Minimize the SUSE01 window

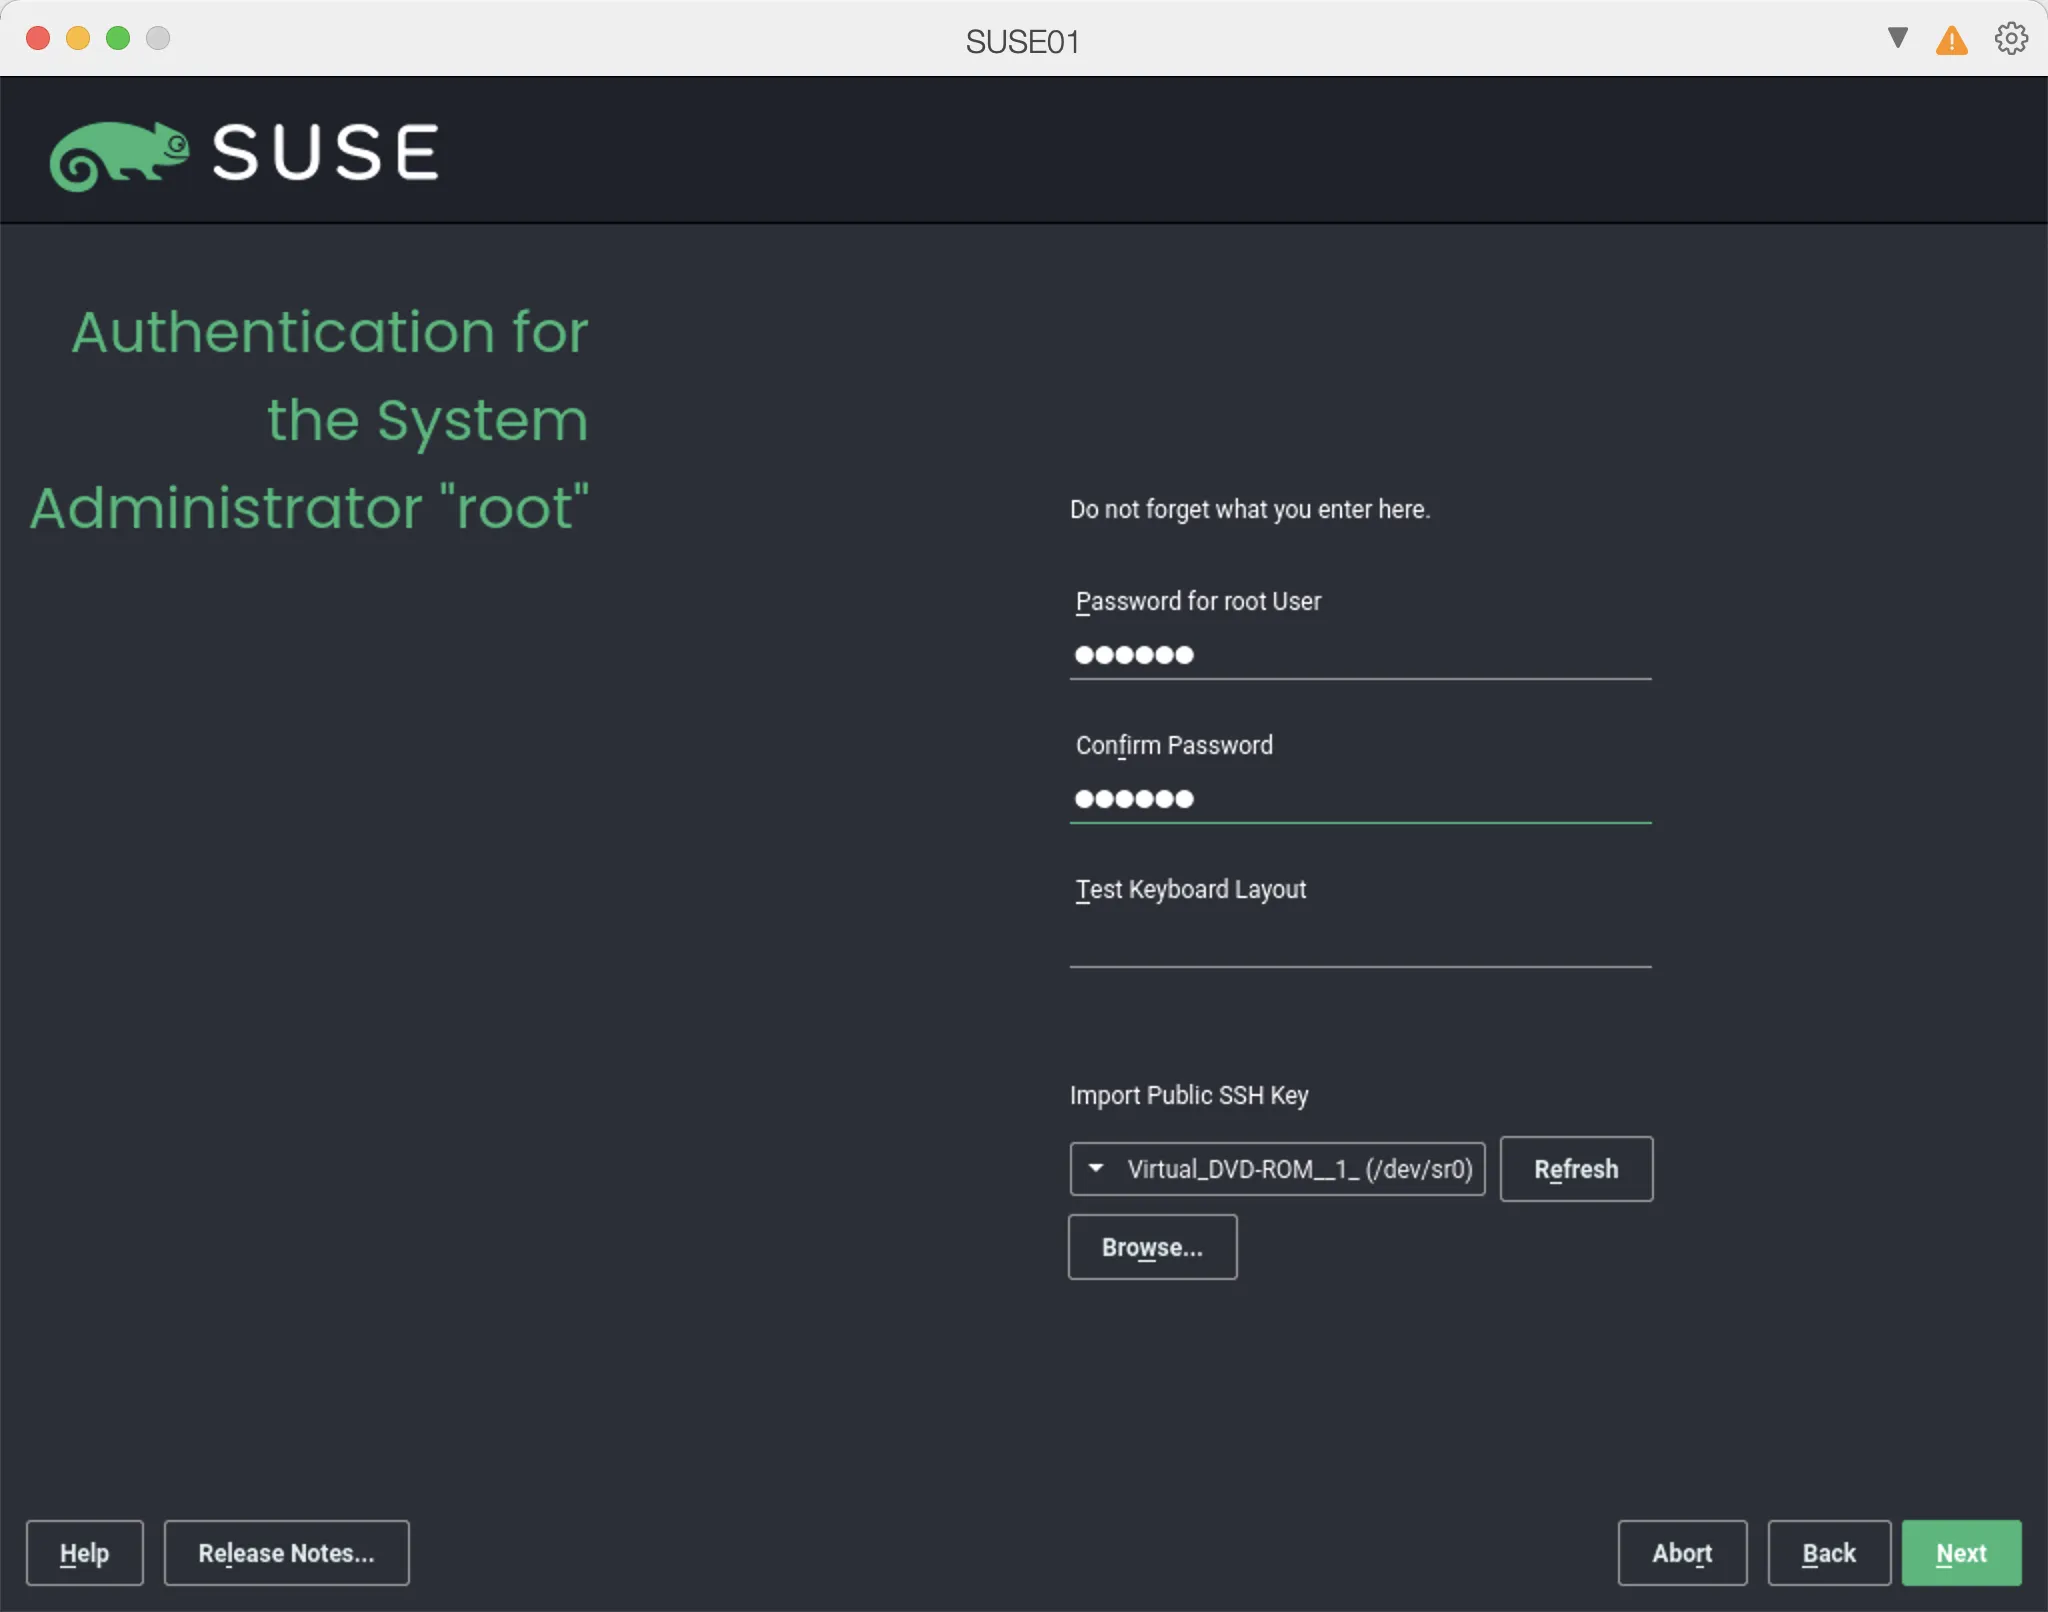[x=78, y=37]
